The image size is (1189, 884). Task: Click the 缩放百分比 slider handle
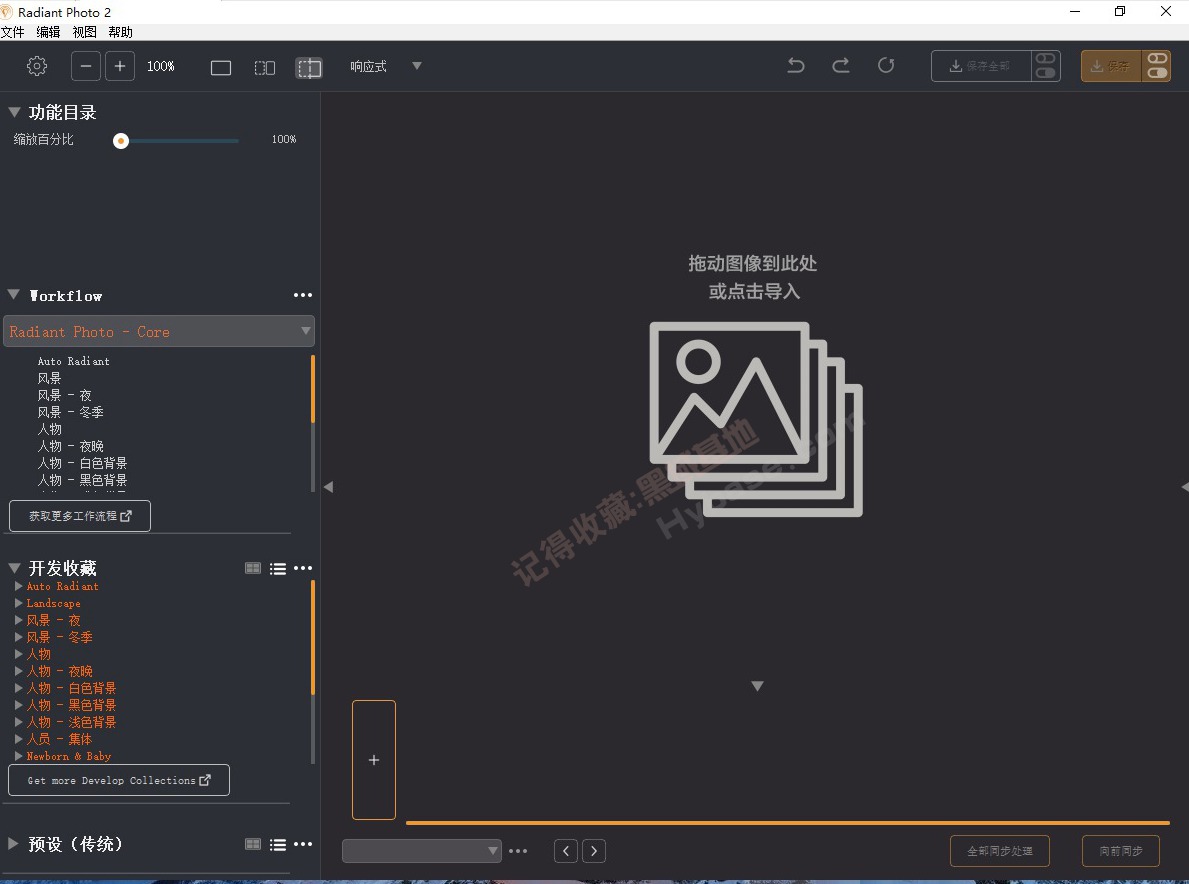(121, 141)
